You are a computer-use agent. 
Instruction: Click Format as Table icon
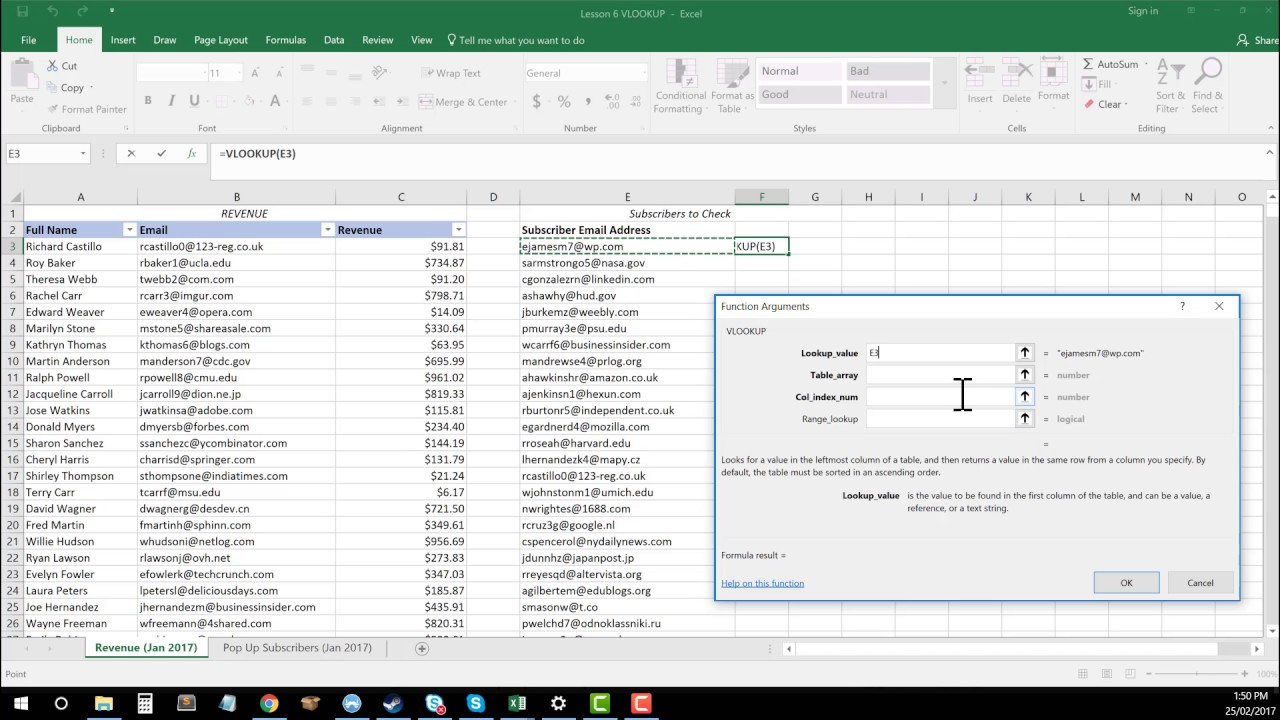click(731, 75)
